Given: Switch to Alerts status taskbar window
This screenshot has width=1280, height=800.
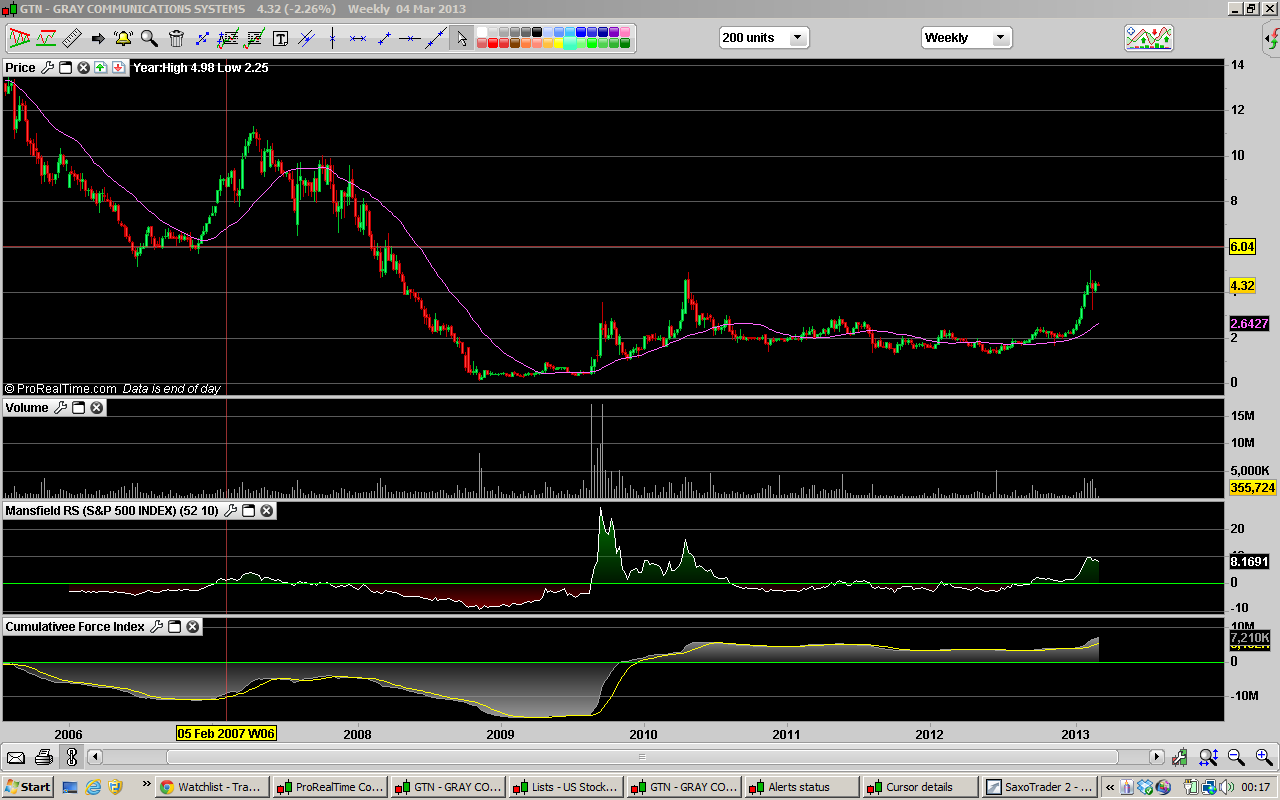Looking at the screenshot, I should tap(800, 787).
